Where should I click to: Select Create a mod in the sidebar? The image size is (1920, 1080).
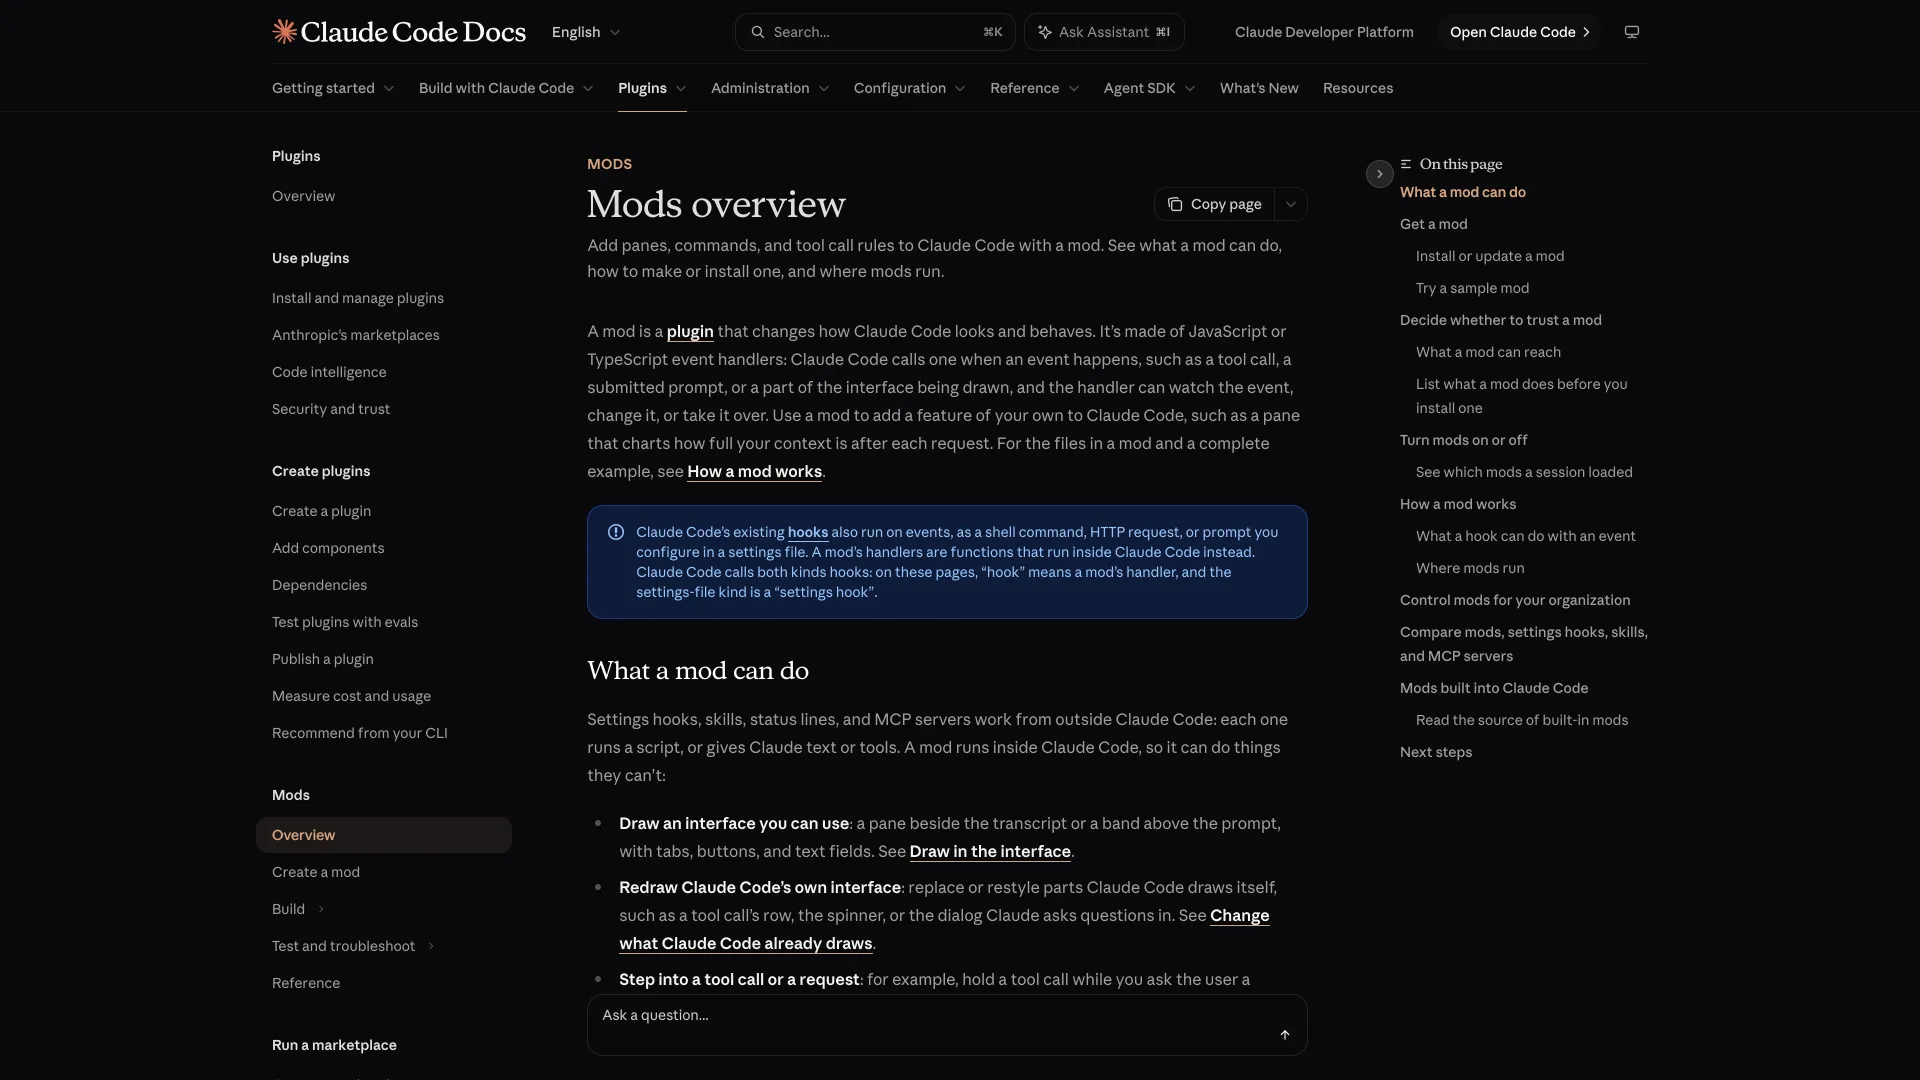(x=316, y=872)
